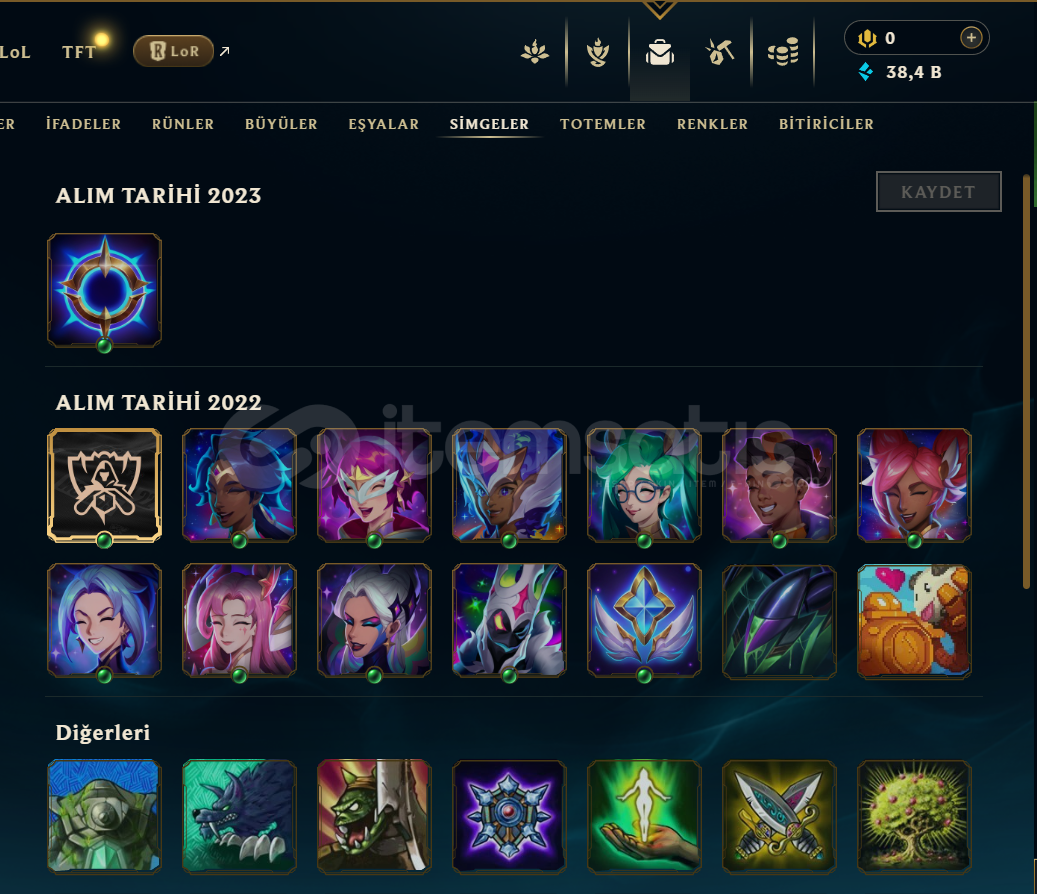Go to the RÜNLER tab
The width and height of the screenshot is (1037, 894).
coord(183,124)
